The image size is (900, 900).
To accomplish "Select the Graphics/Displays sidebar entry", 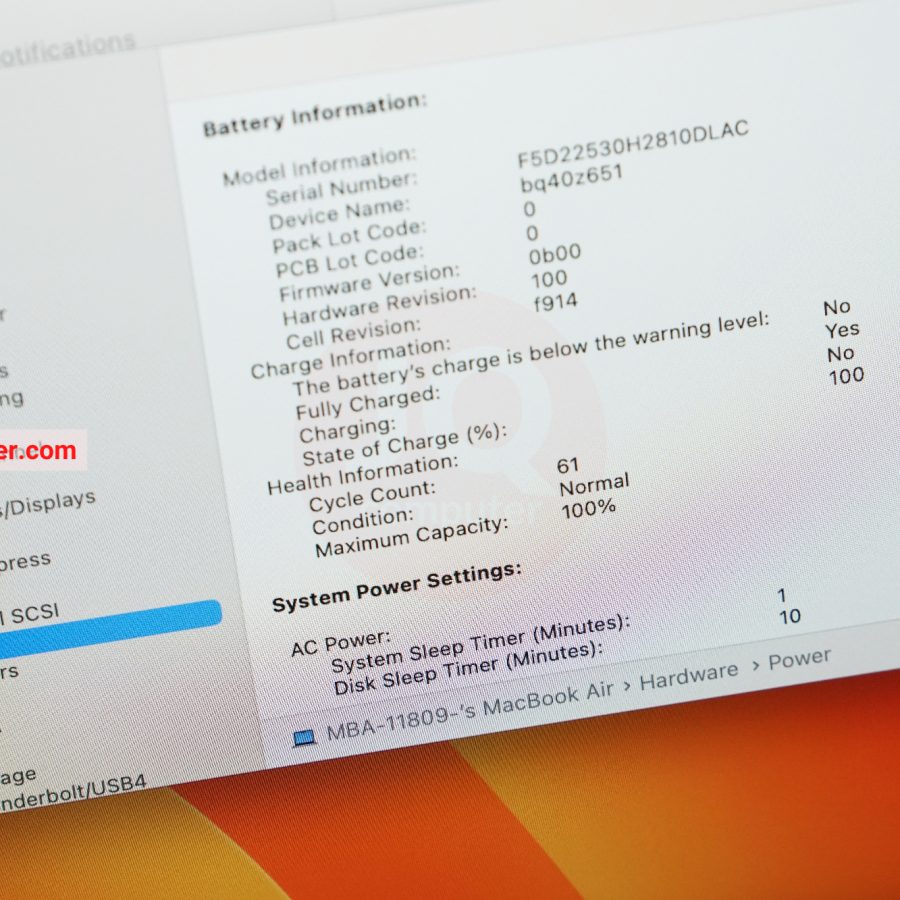I will pos(48,503).
